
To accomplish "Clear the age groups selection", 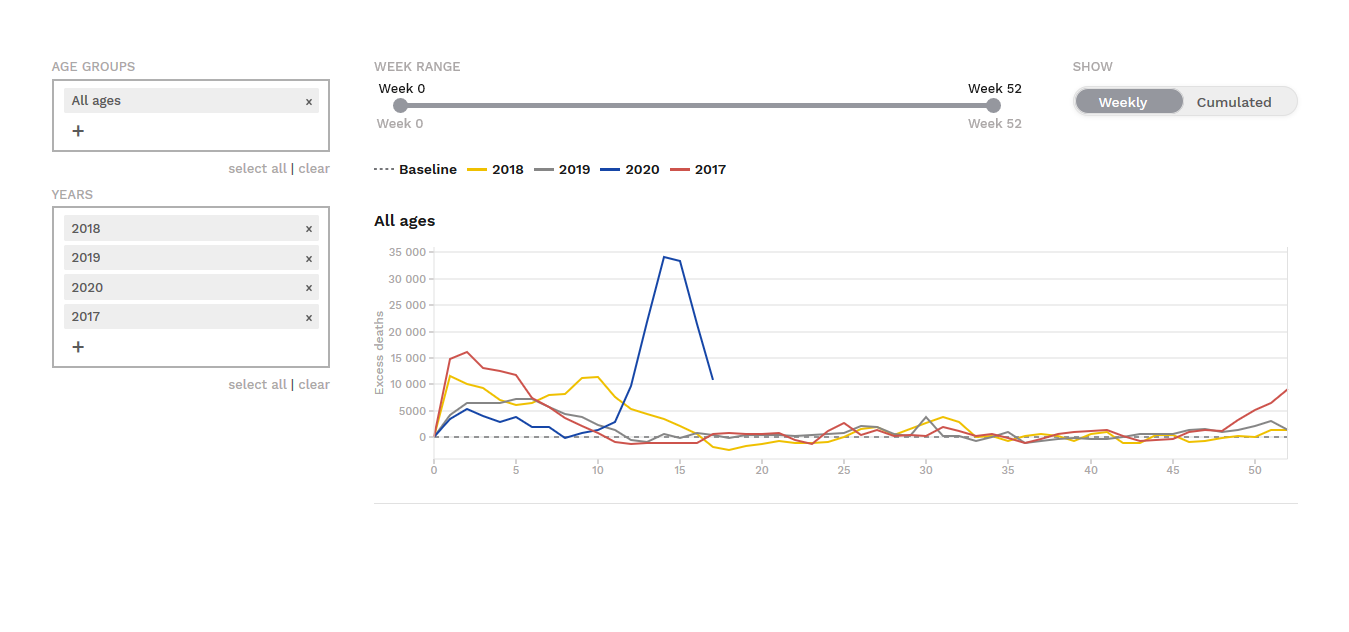I will coord(314,168).
